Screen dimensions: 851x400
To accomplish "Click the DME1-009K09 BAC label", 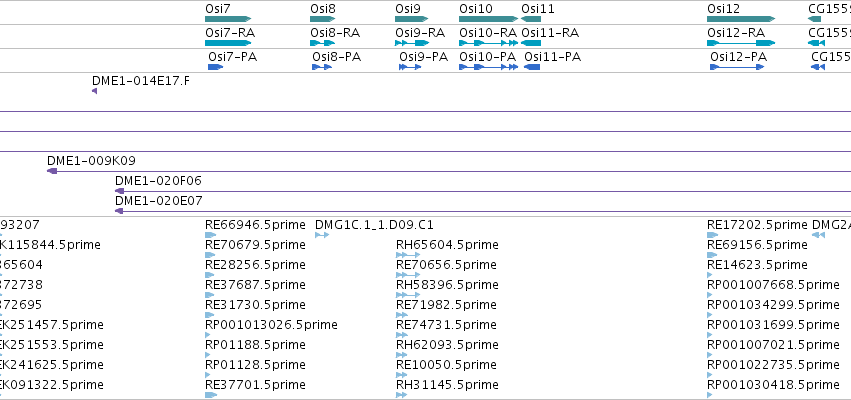I will tap(91, 161).
